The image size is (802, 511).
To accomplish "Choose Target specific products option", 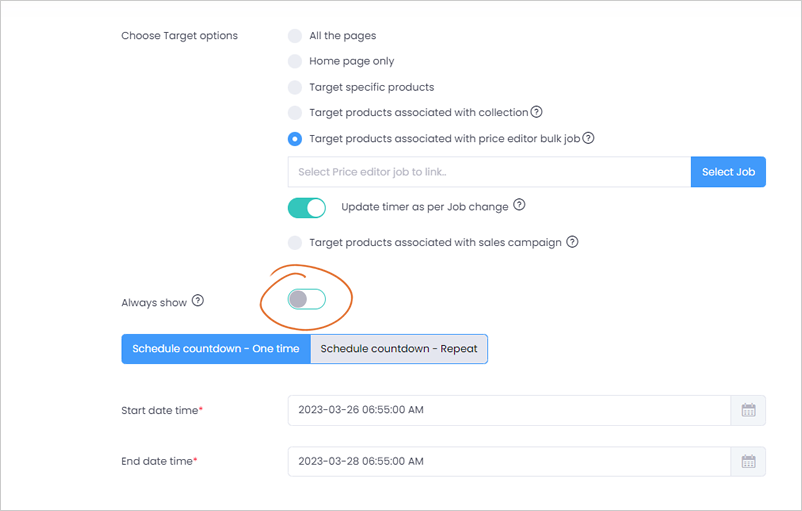I will point(295,87).
